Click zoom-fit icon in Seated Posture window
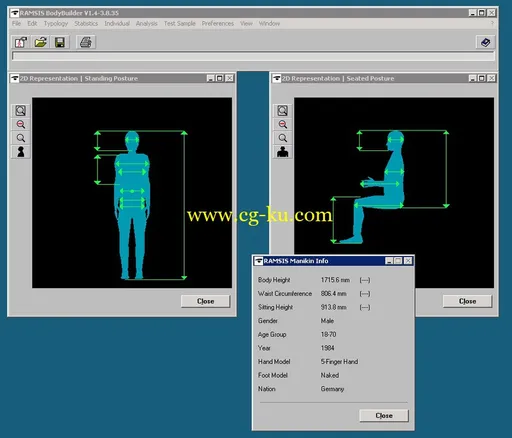Viewport: 512px width, 438px height. (283, 111)
